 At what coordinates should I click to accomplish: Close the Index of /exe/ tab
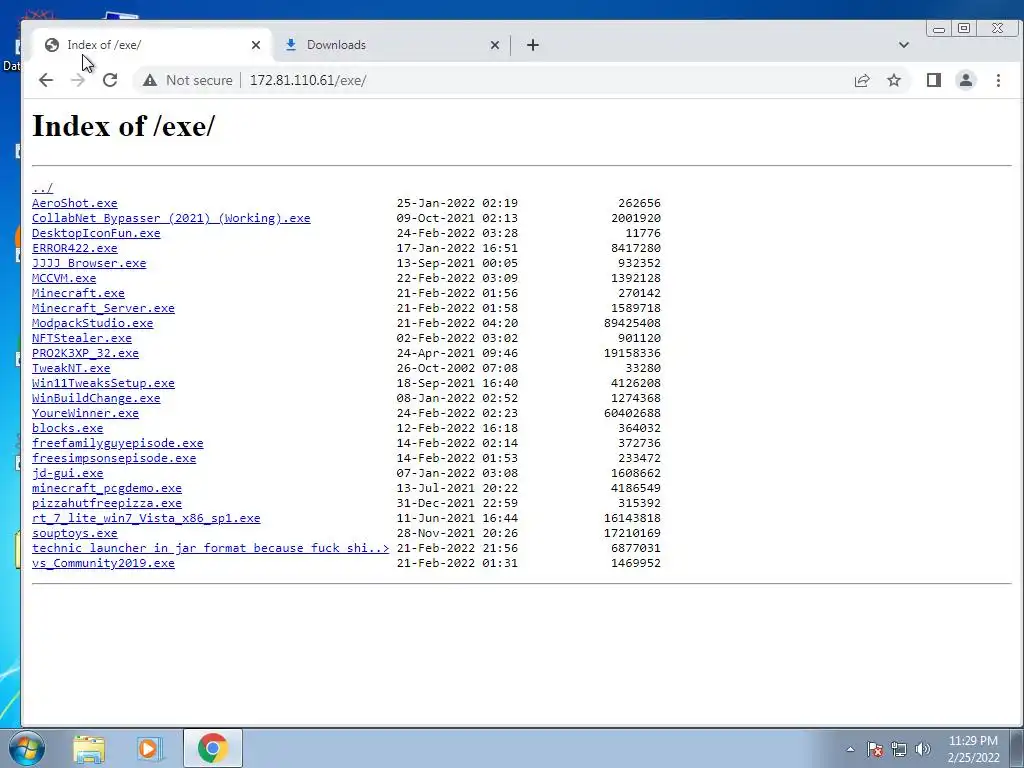256,45
